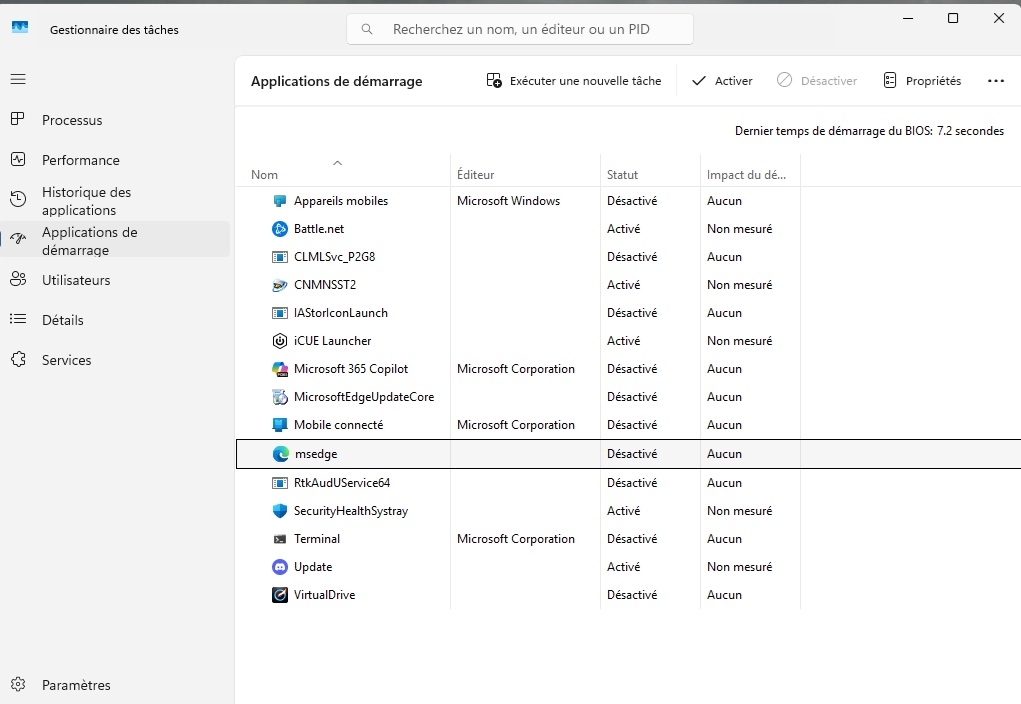Click the iCUE Launcher icon
Viewport: 1021px width, 704px height.
(280, 341)
